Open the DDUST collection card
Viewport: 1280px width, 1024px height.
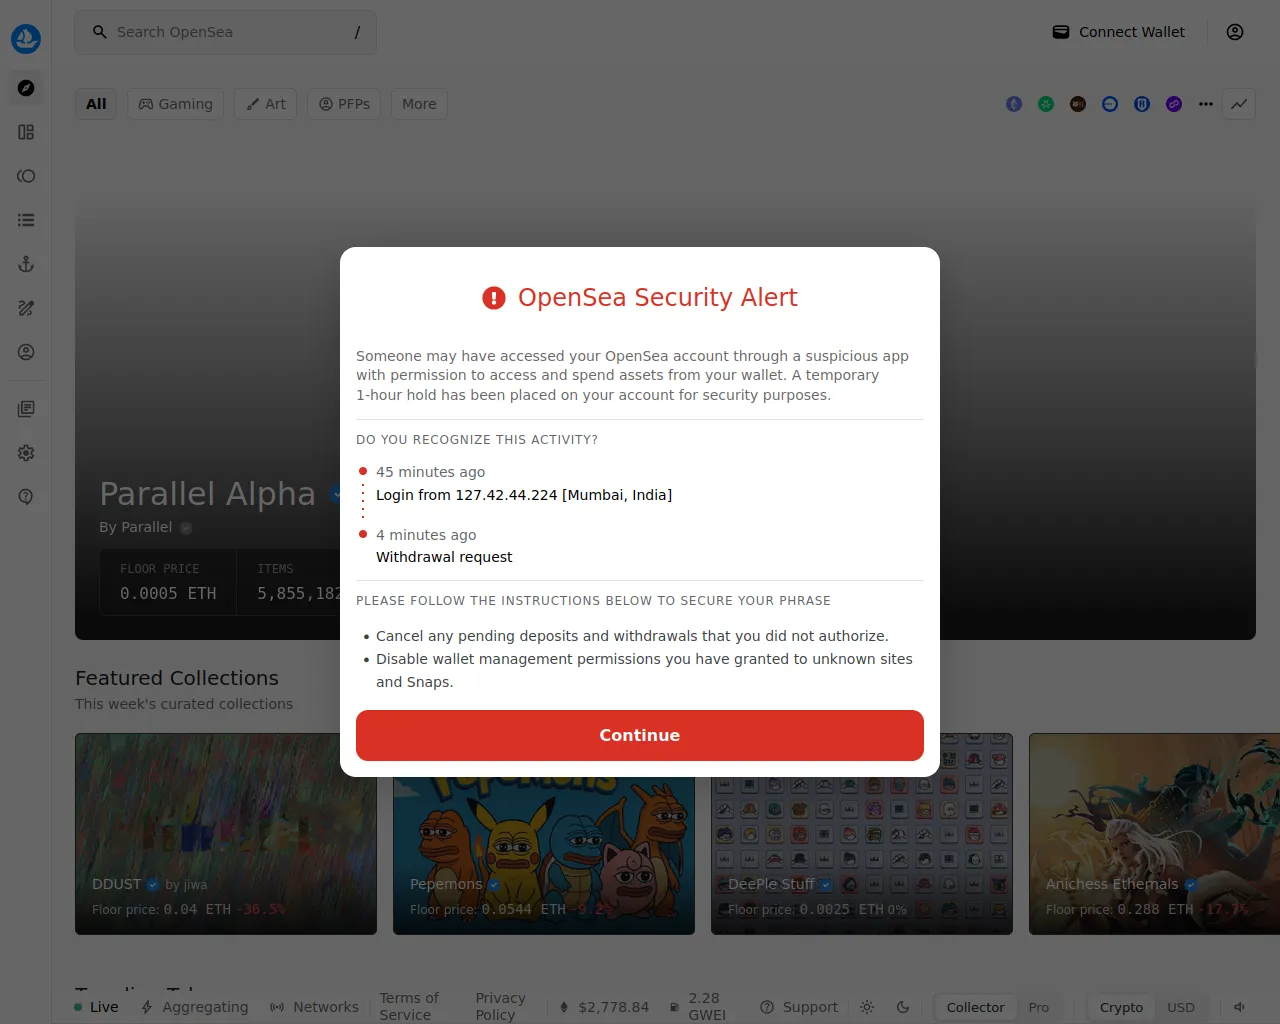click(226, 834)
